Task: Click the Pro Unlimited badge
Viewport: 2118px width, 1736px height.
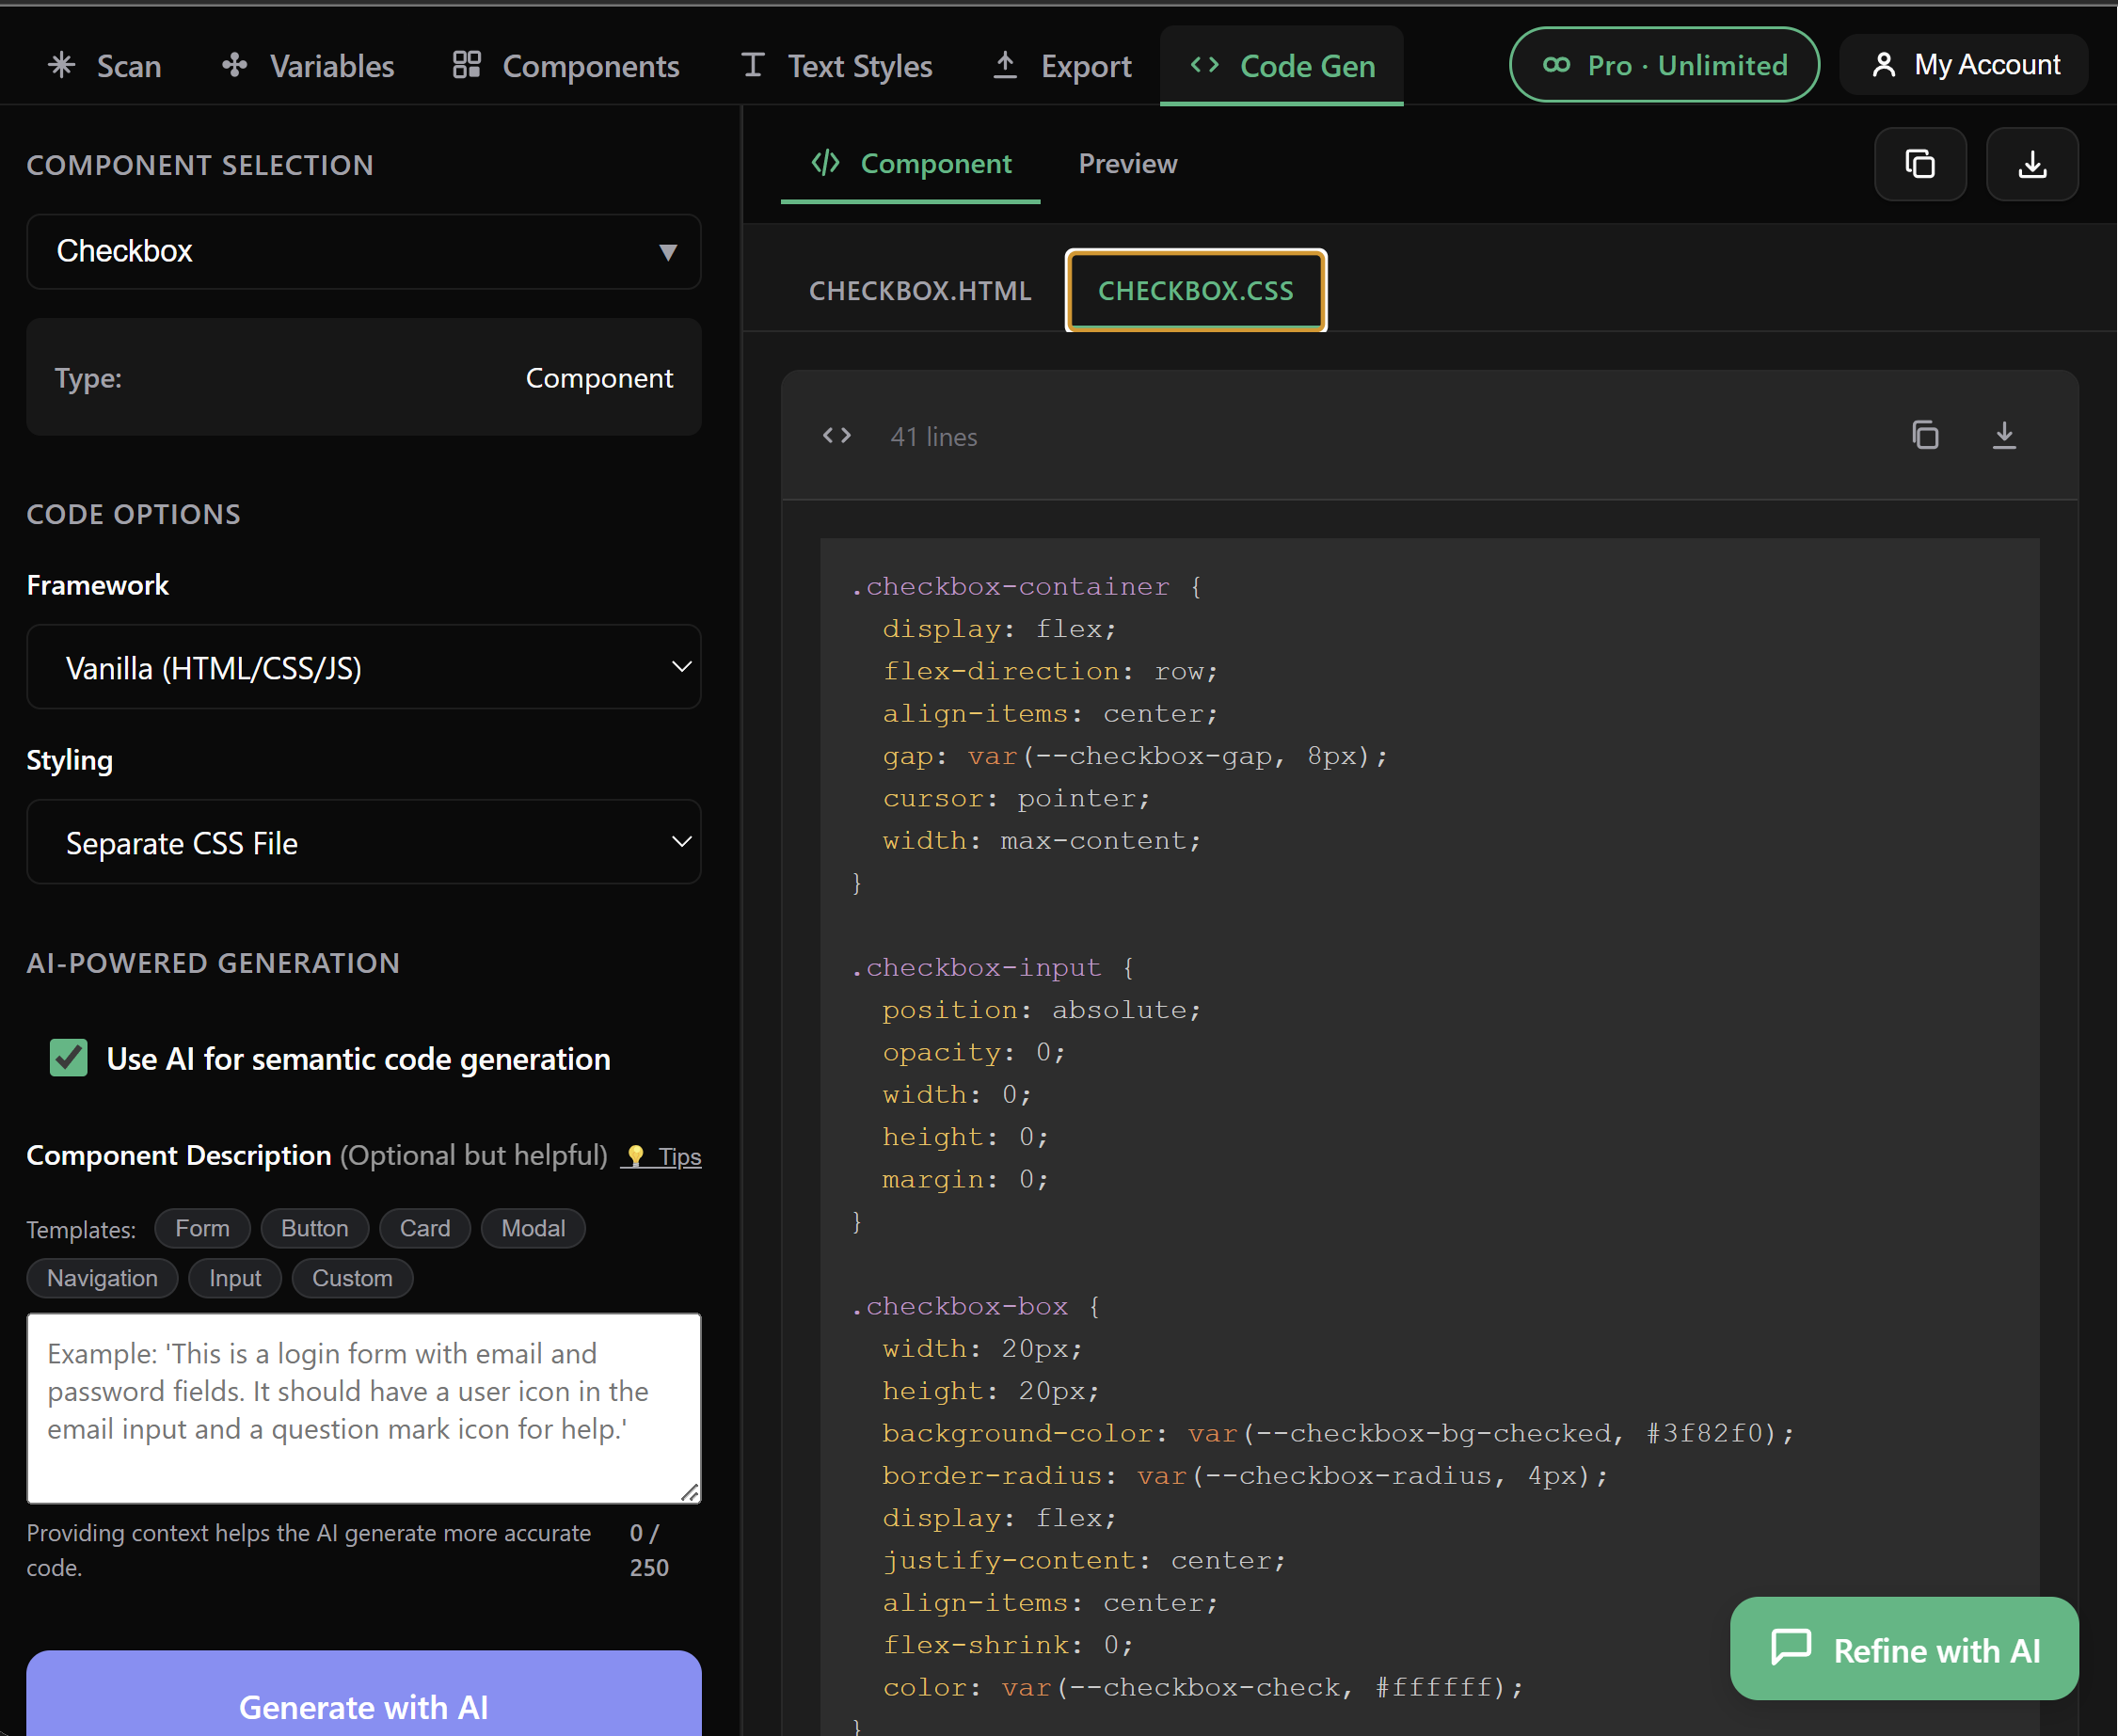Action: [1664, 65]
